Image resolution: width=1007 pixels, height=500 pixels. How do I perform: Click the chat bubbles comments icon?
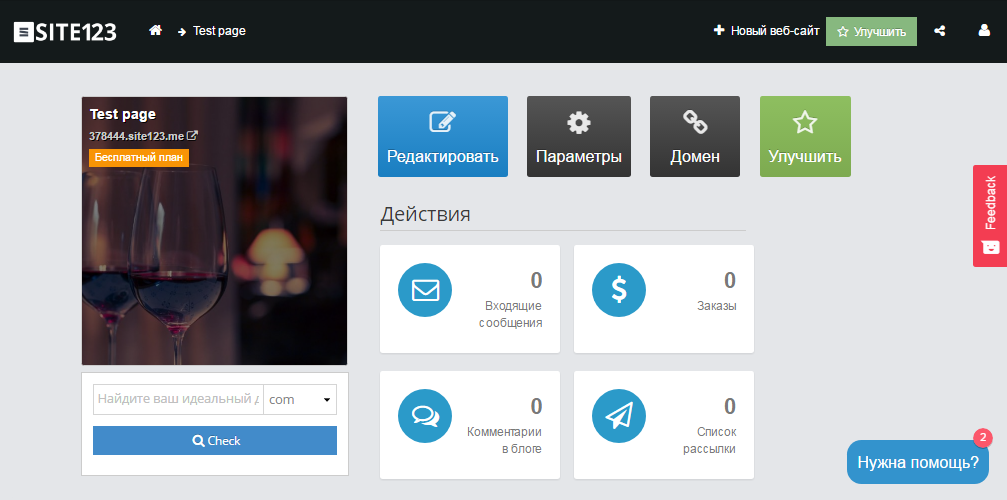pos(425,416)
